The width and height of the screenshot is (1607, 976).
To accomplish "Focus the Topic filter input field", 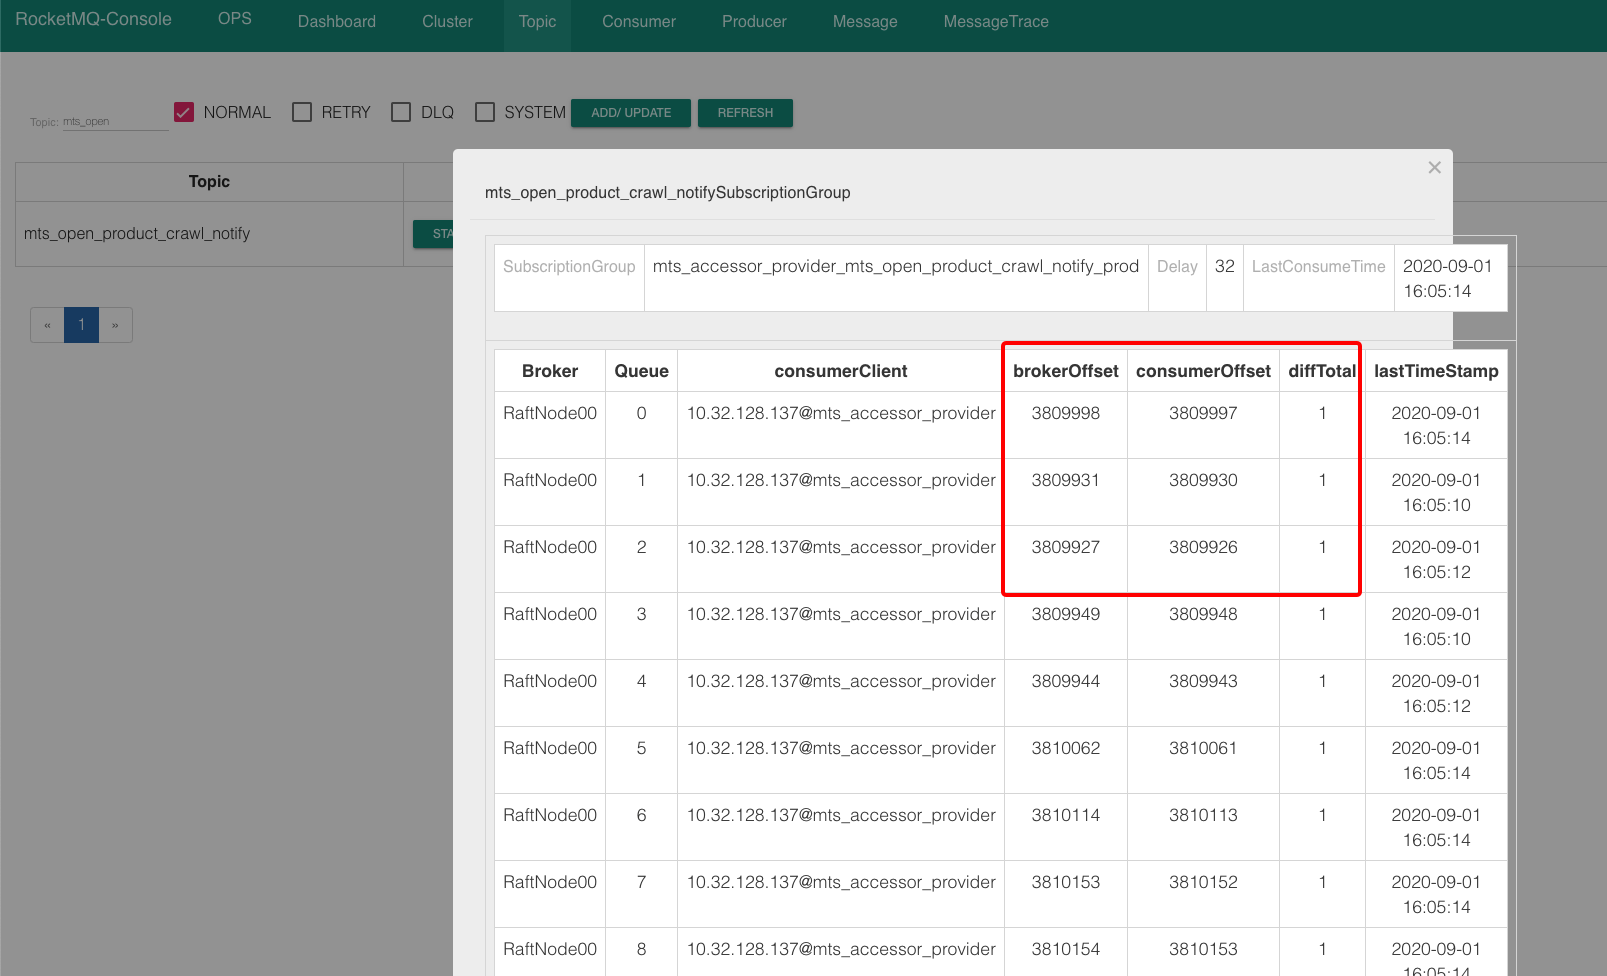I will [x=115, y=122].
